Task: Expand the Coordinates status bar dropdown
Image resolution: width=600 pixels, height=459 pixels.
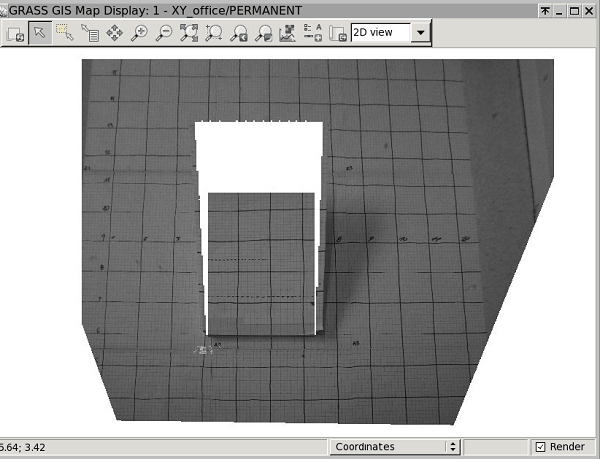Action: (453, 447)
